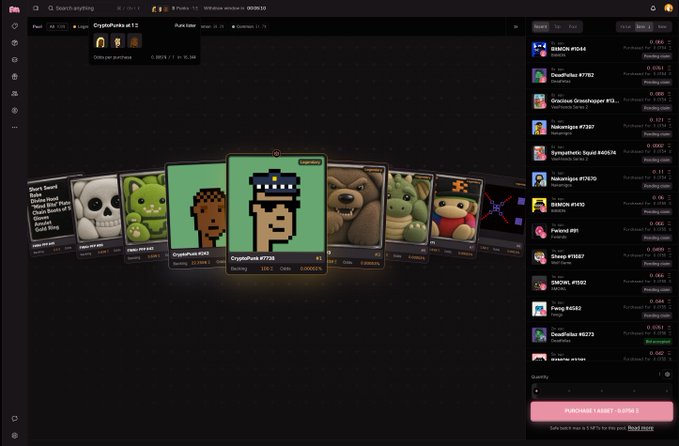The image size is (679, 446).
Task: Open Fwog #4582 activity row
Action: (x=601, y=309)
